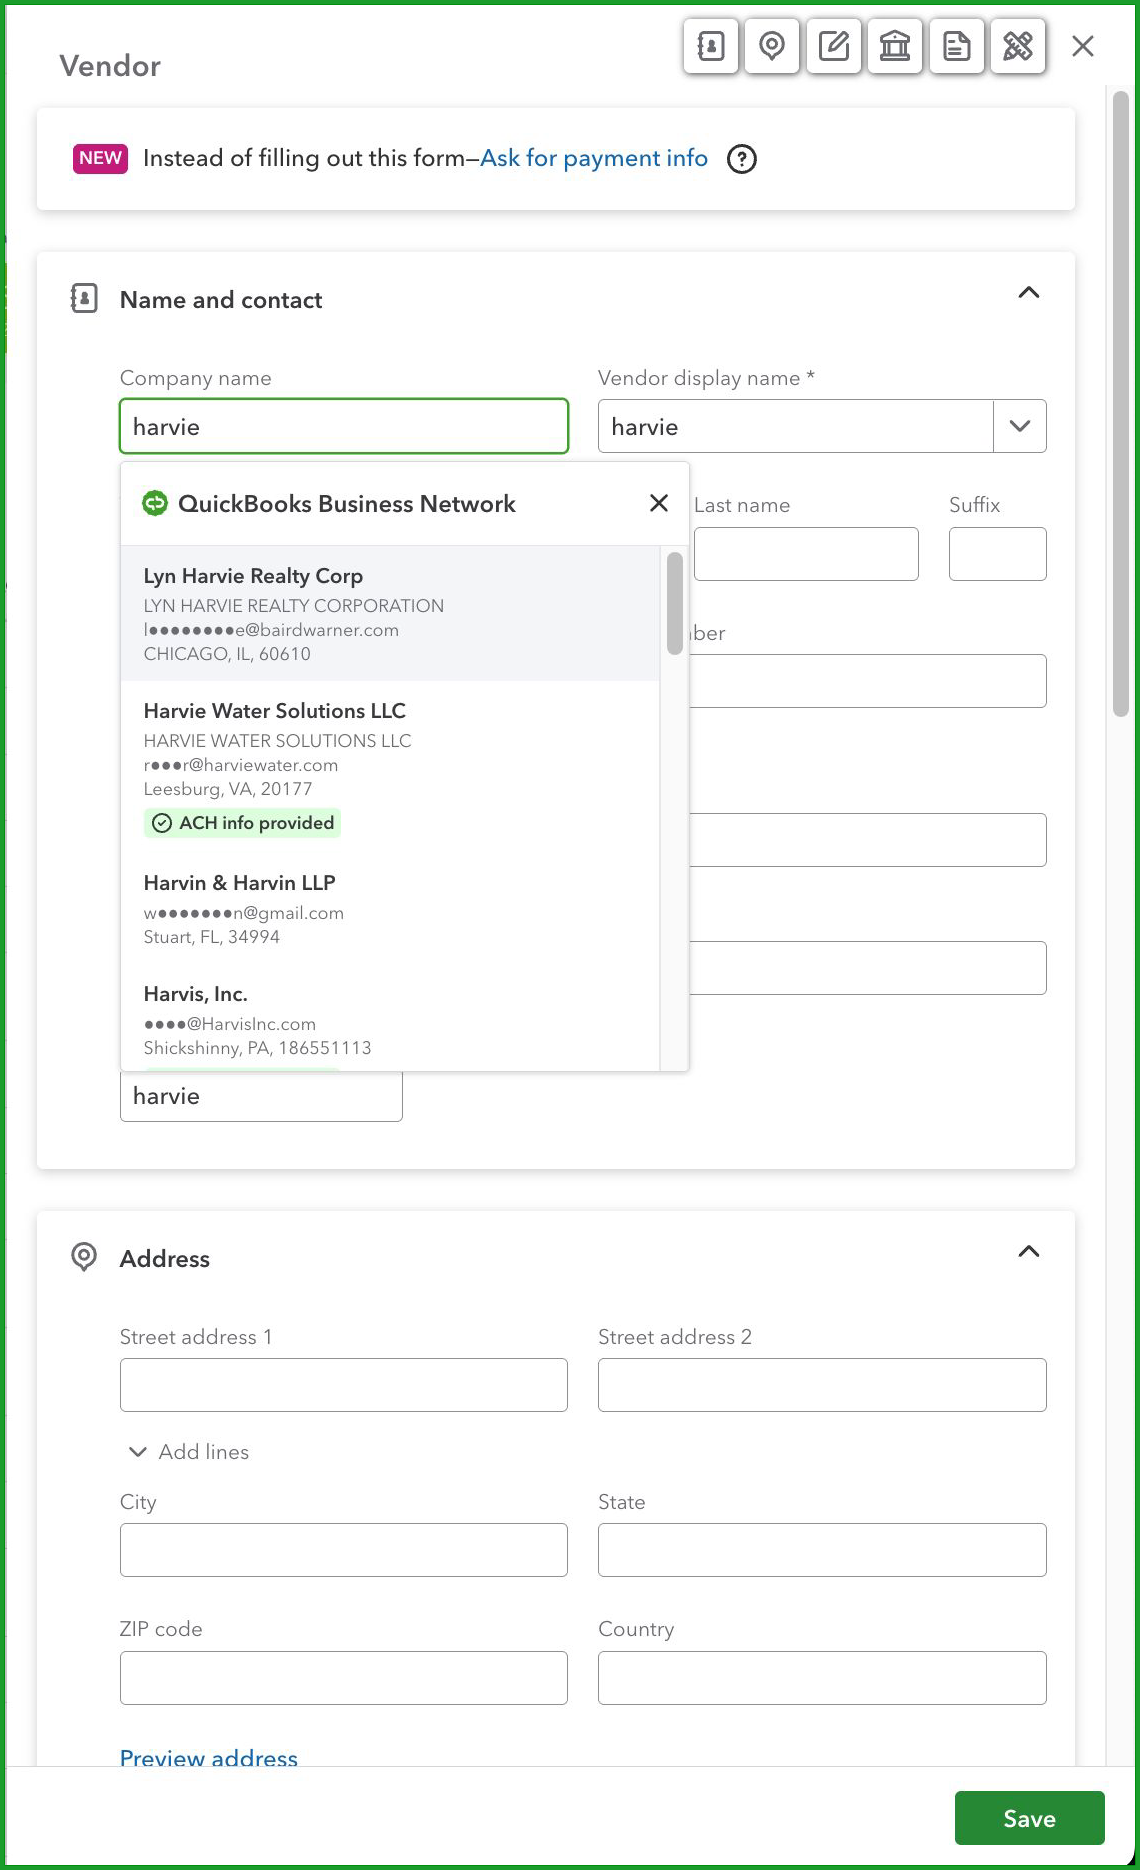Jump to Name and contact section icon

coord(711,46)
